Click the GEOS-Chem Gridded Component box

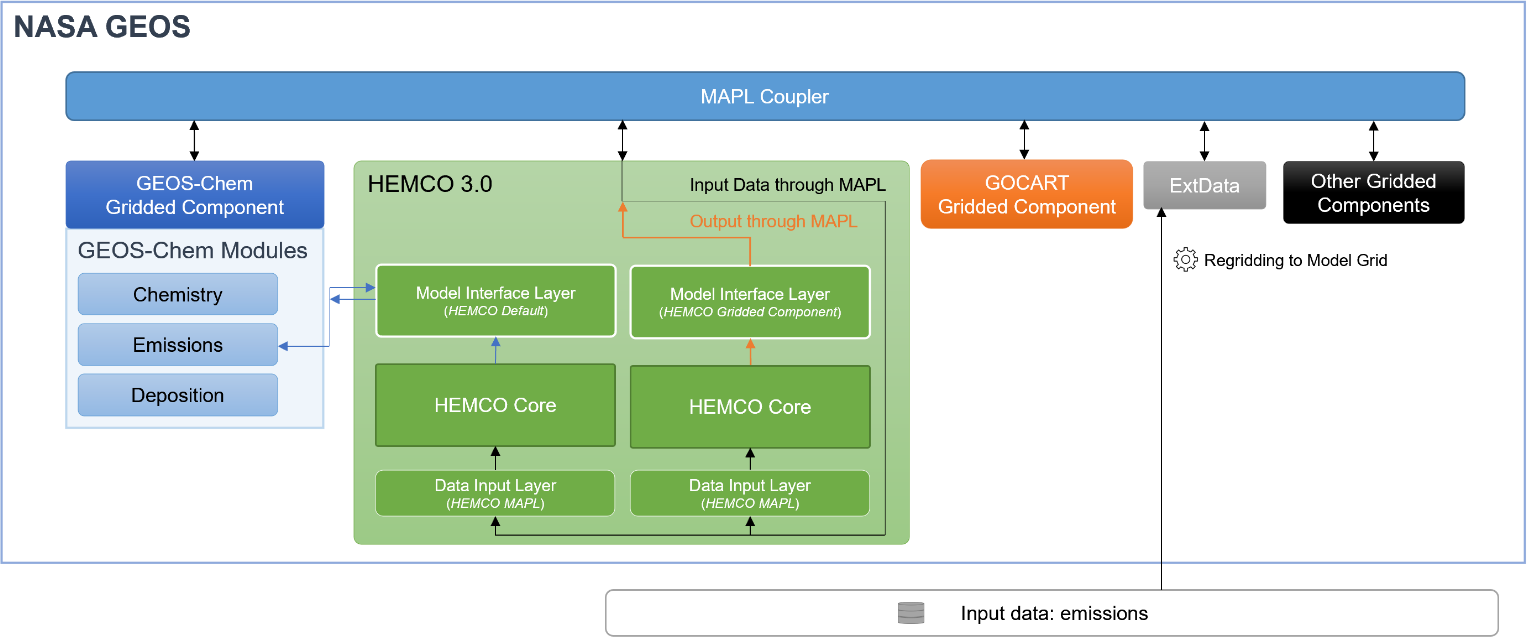[195, 195]
